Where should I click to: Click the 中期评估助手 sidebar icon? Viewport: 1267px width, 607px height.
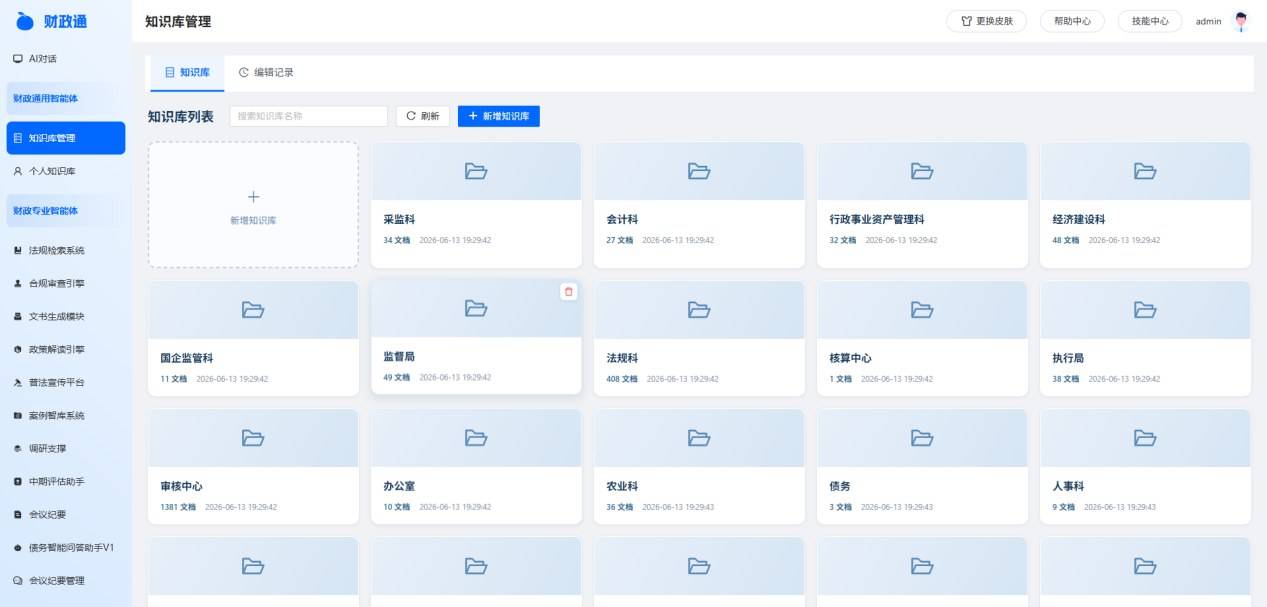(x=17, y=481)
